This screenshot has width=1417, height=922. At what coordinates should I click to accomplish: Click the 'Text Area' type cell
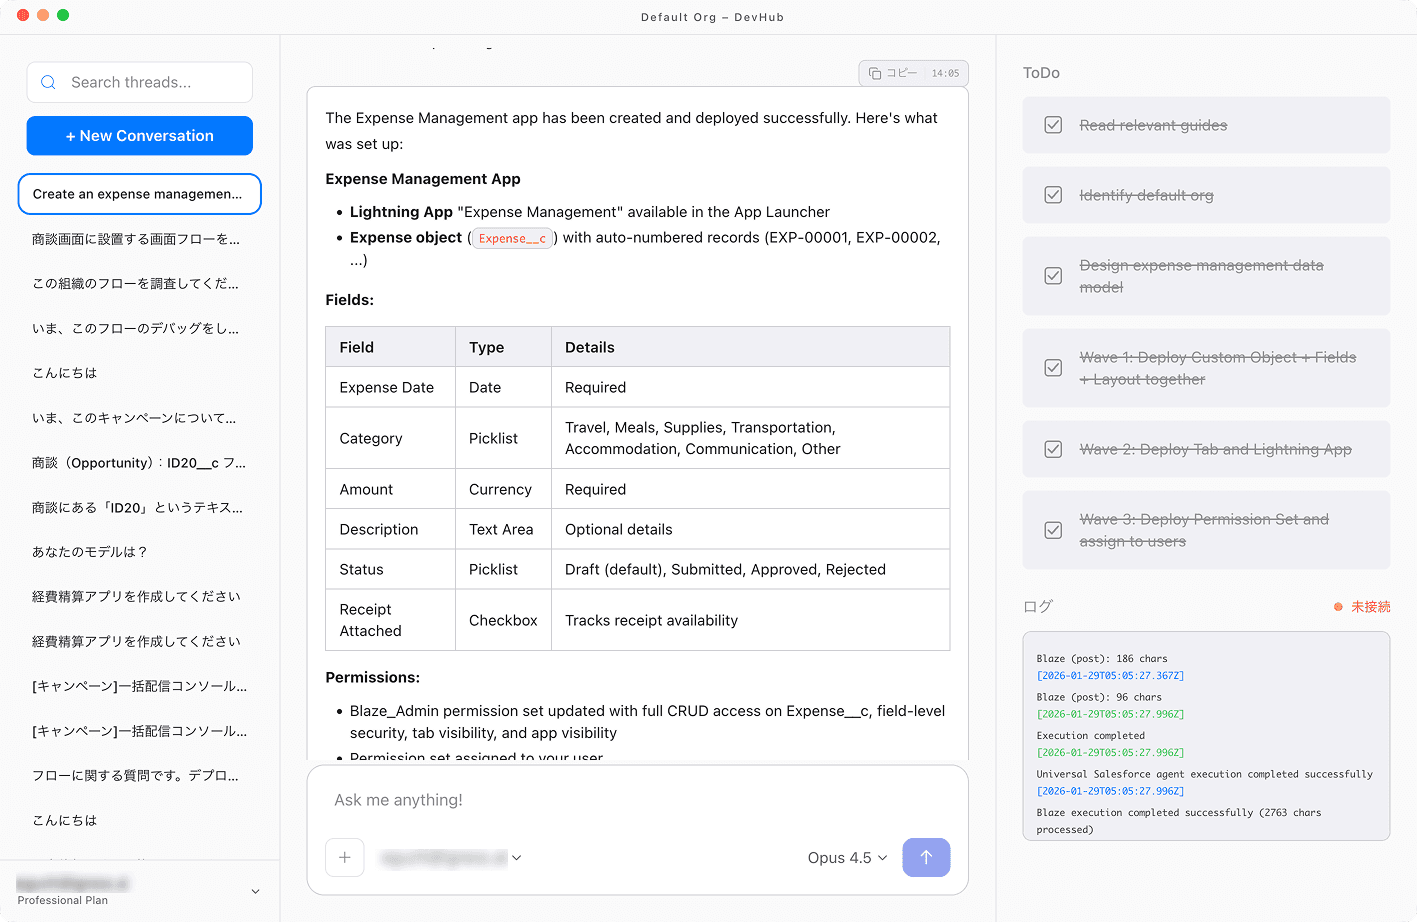tap(503, 529)
